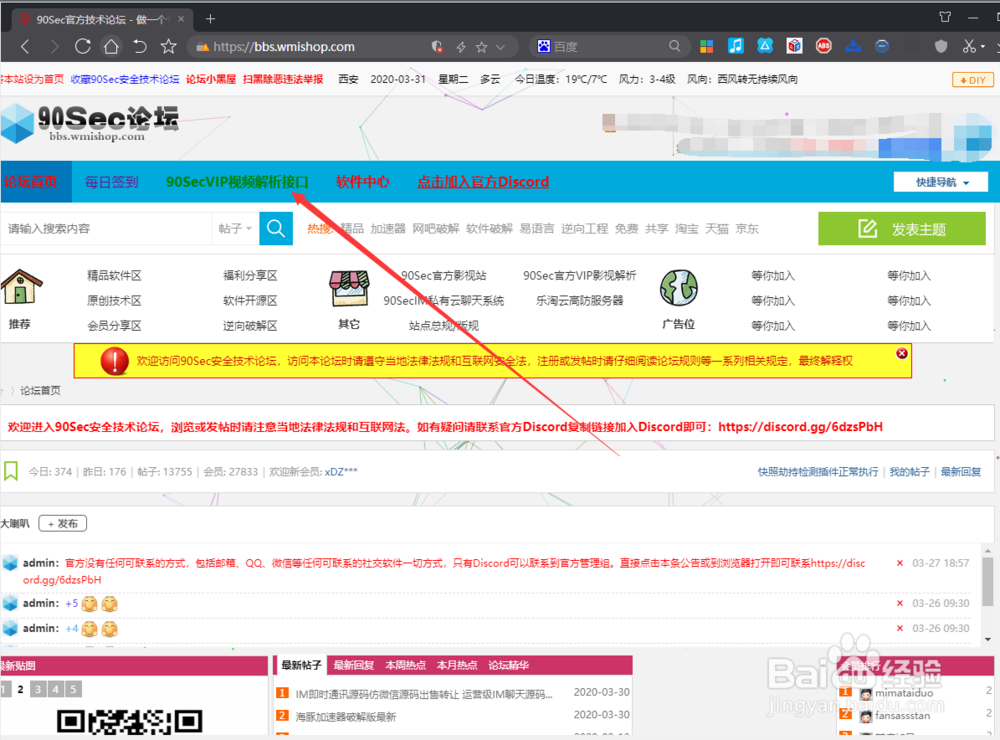The height and width of the screenshot is (740, 1000).
Task: Switch to the 每日签到 tab
Action: tap(110, 182)
